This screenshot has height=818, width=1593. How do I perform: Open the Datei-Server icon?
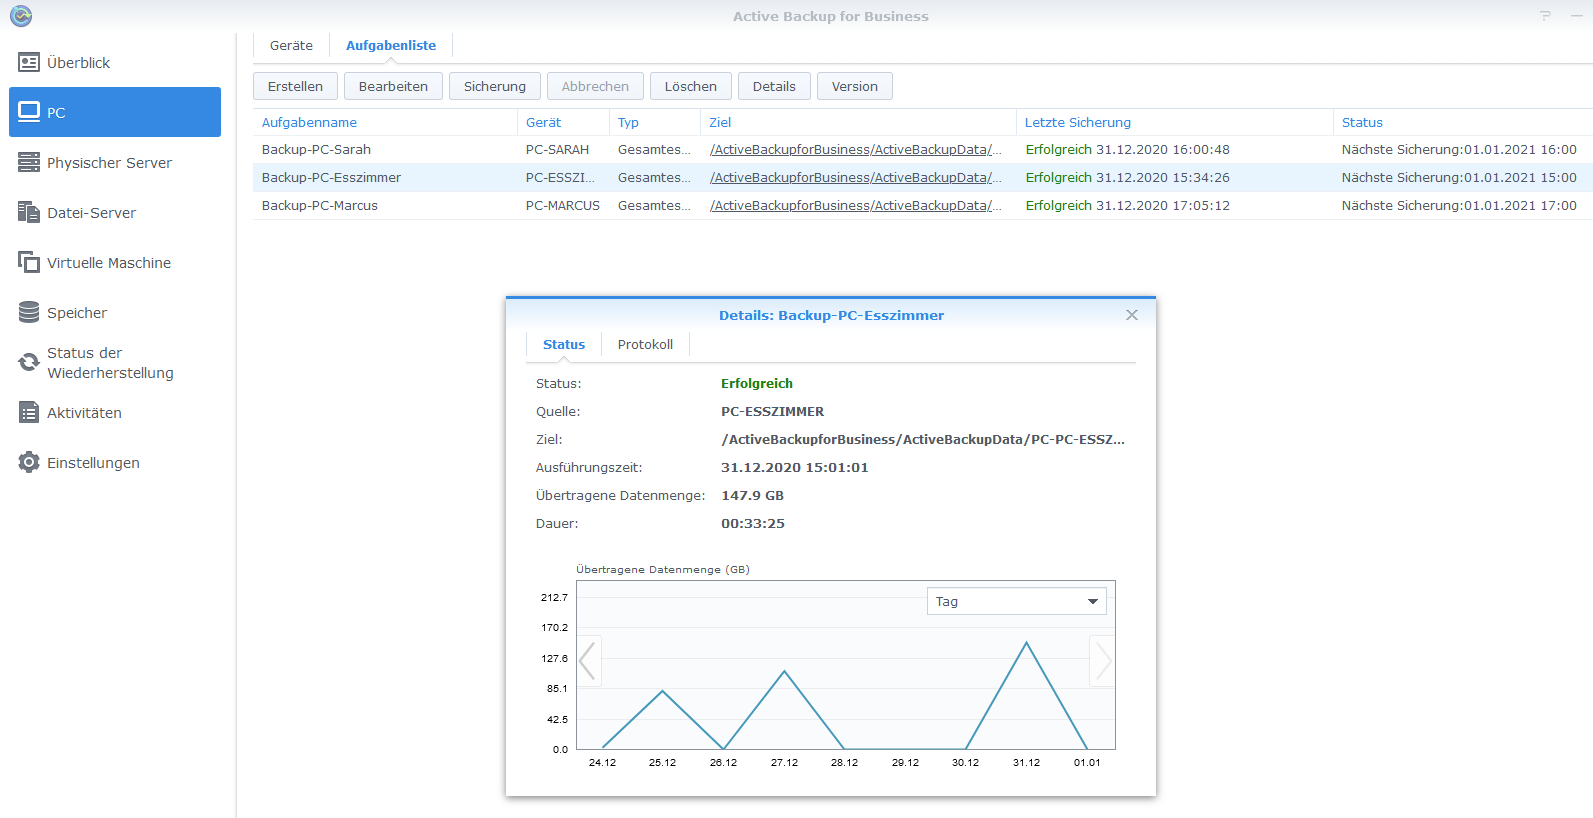pyautogui.click(x=29, y=212)
